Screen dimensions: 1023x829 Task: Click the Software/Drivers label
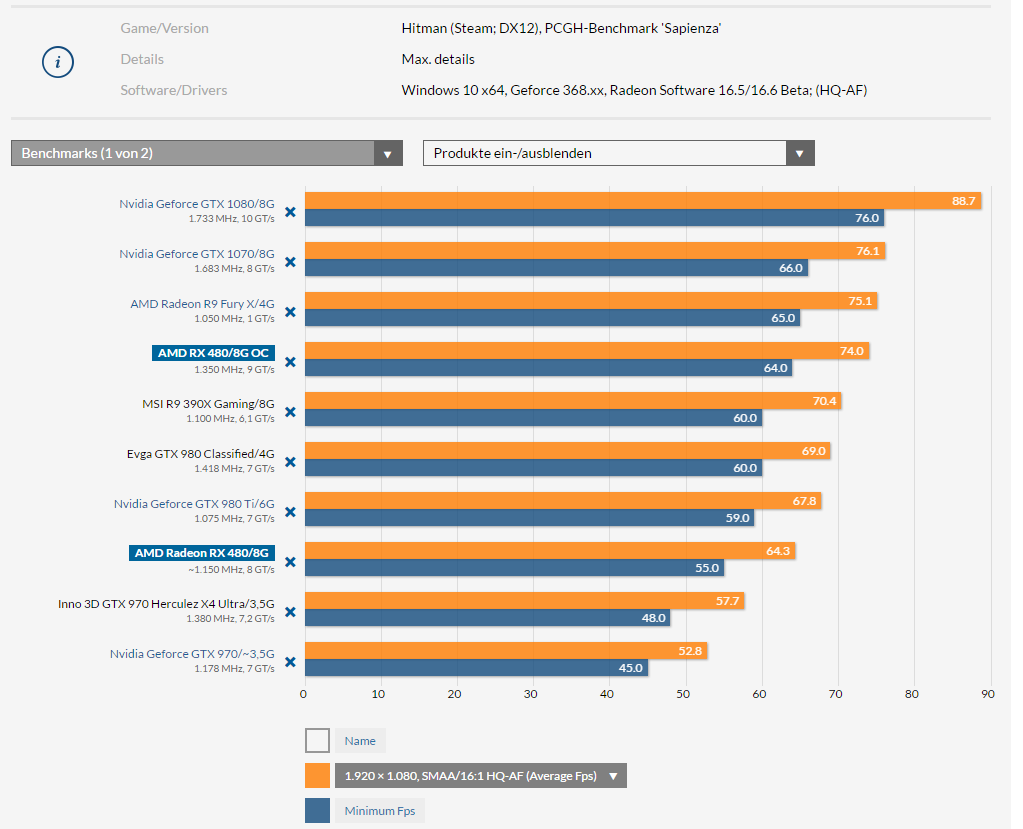(x=174, y=90)
